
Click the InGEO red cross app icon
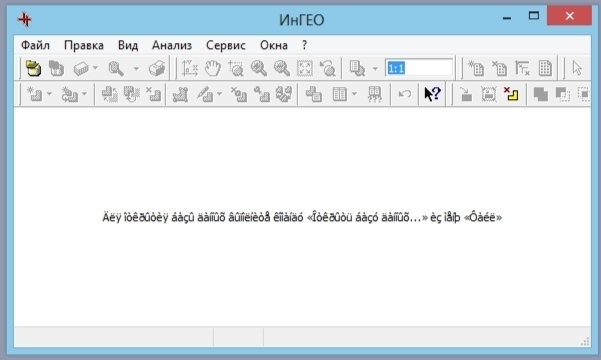pyautogui.click(x=25, y=19)
